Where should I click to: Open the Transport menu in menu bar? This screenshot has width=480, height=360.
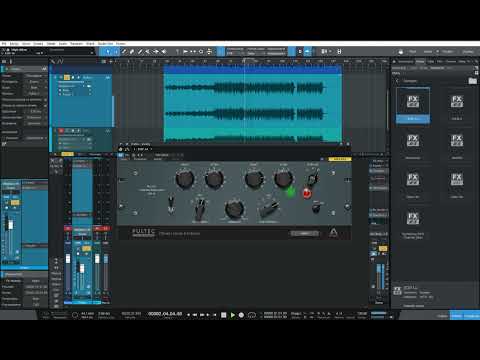tap(76, 44)
